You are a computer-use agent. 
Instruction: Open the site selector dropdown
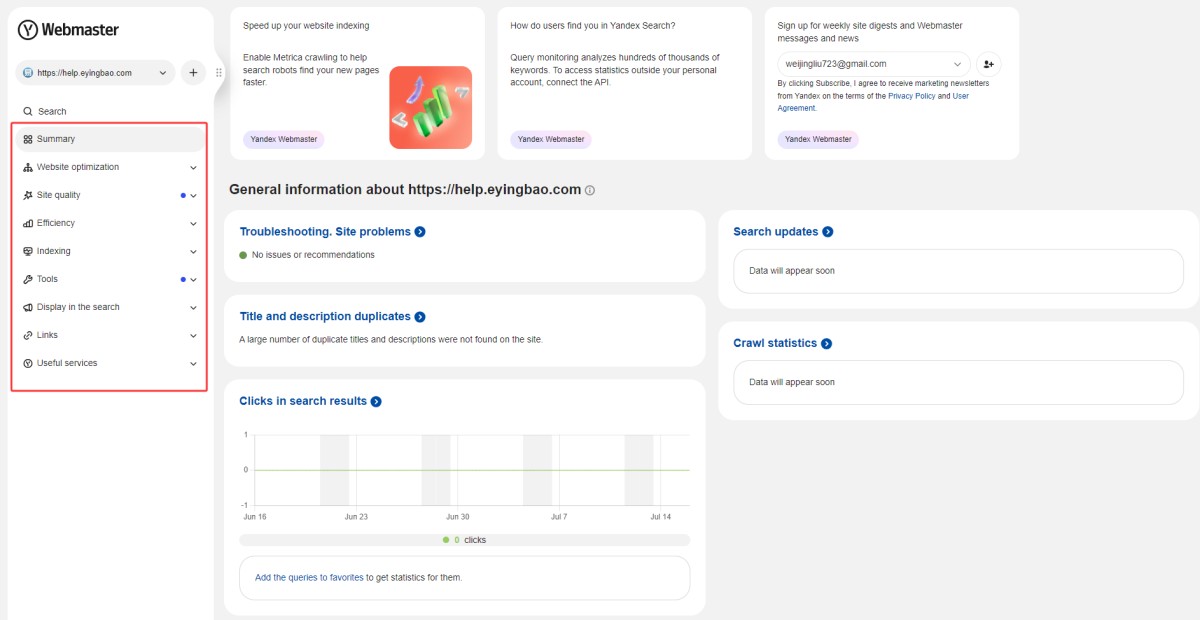(x=95, y=72)
